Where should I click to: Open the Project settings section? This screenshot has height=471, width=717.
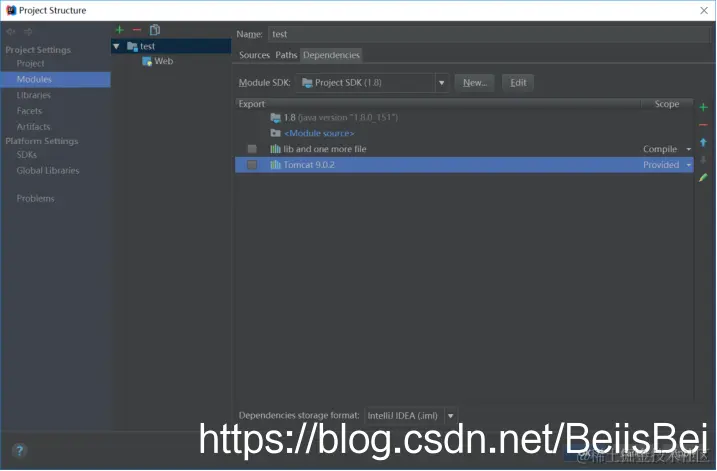30,64
